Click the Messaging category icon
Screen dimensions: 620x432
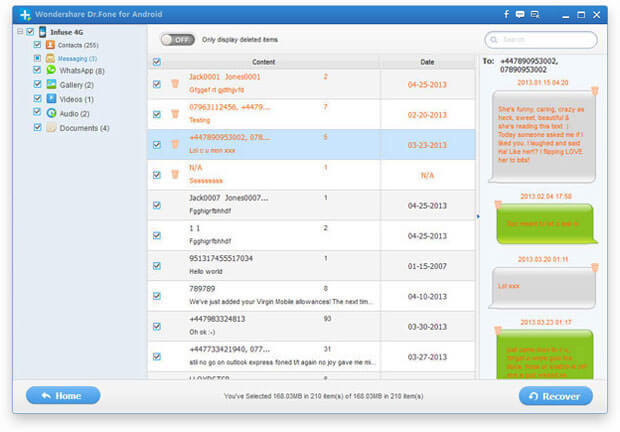50,58
